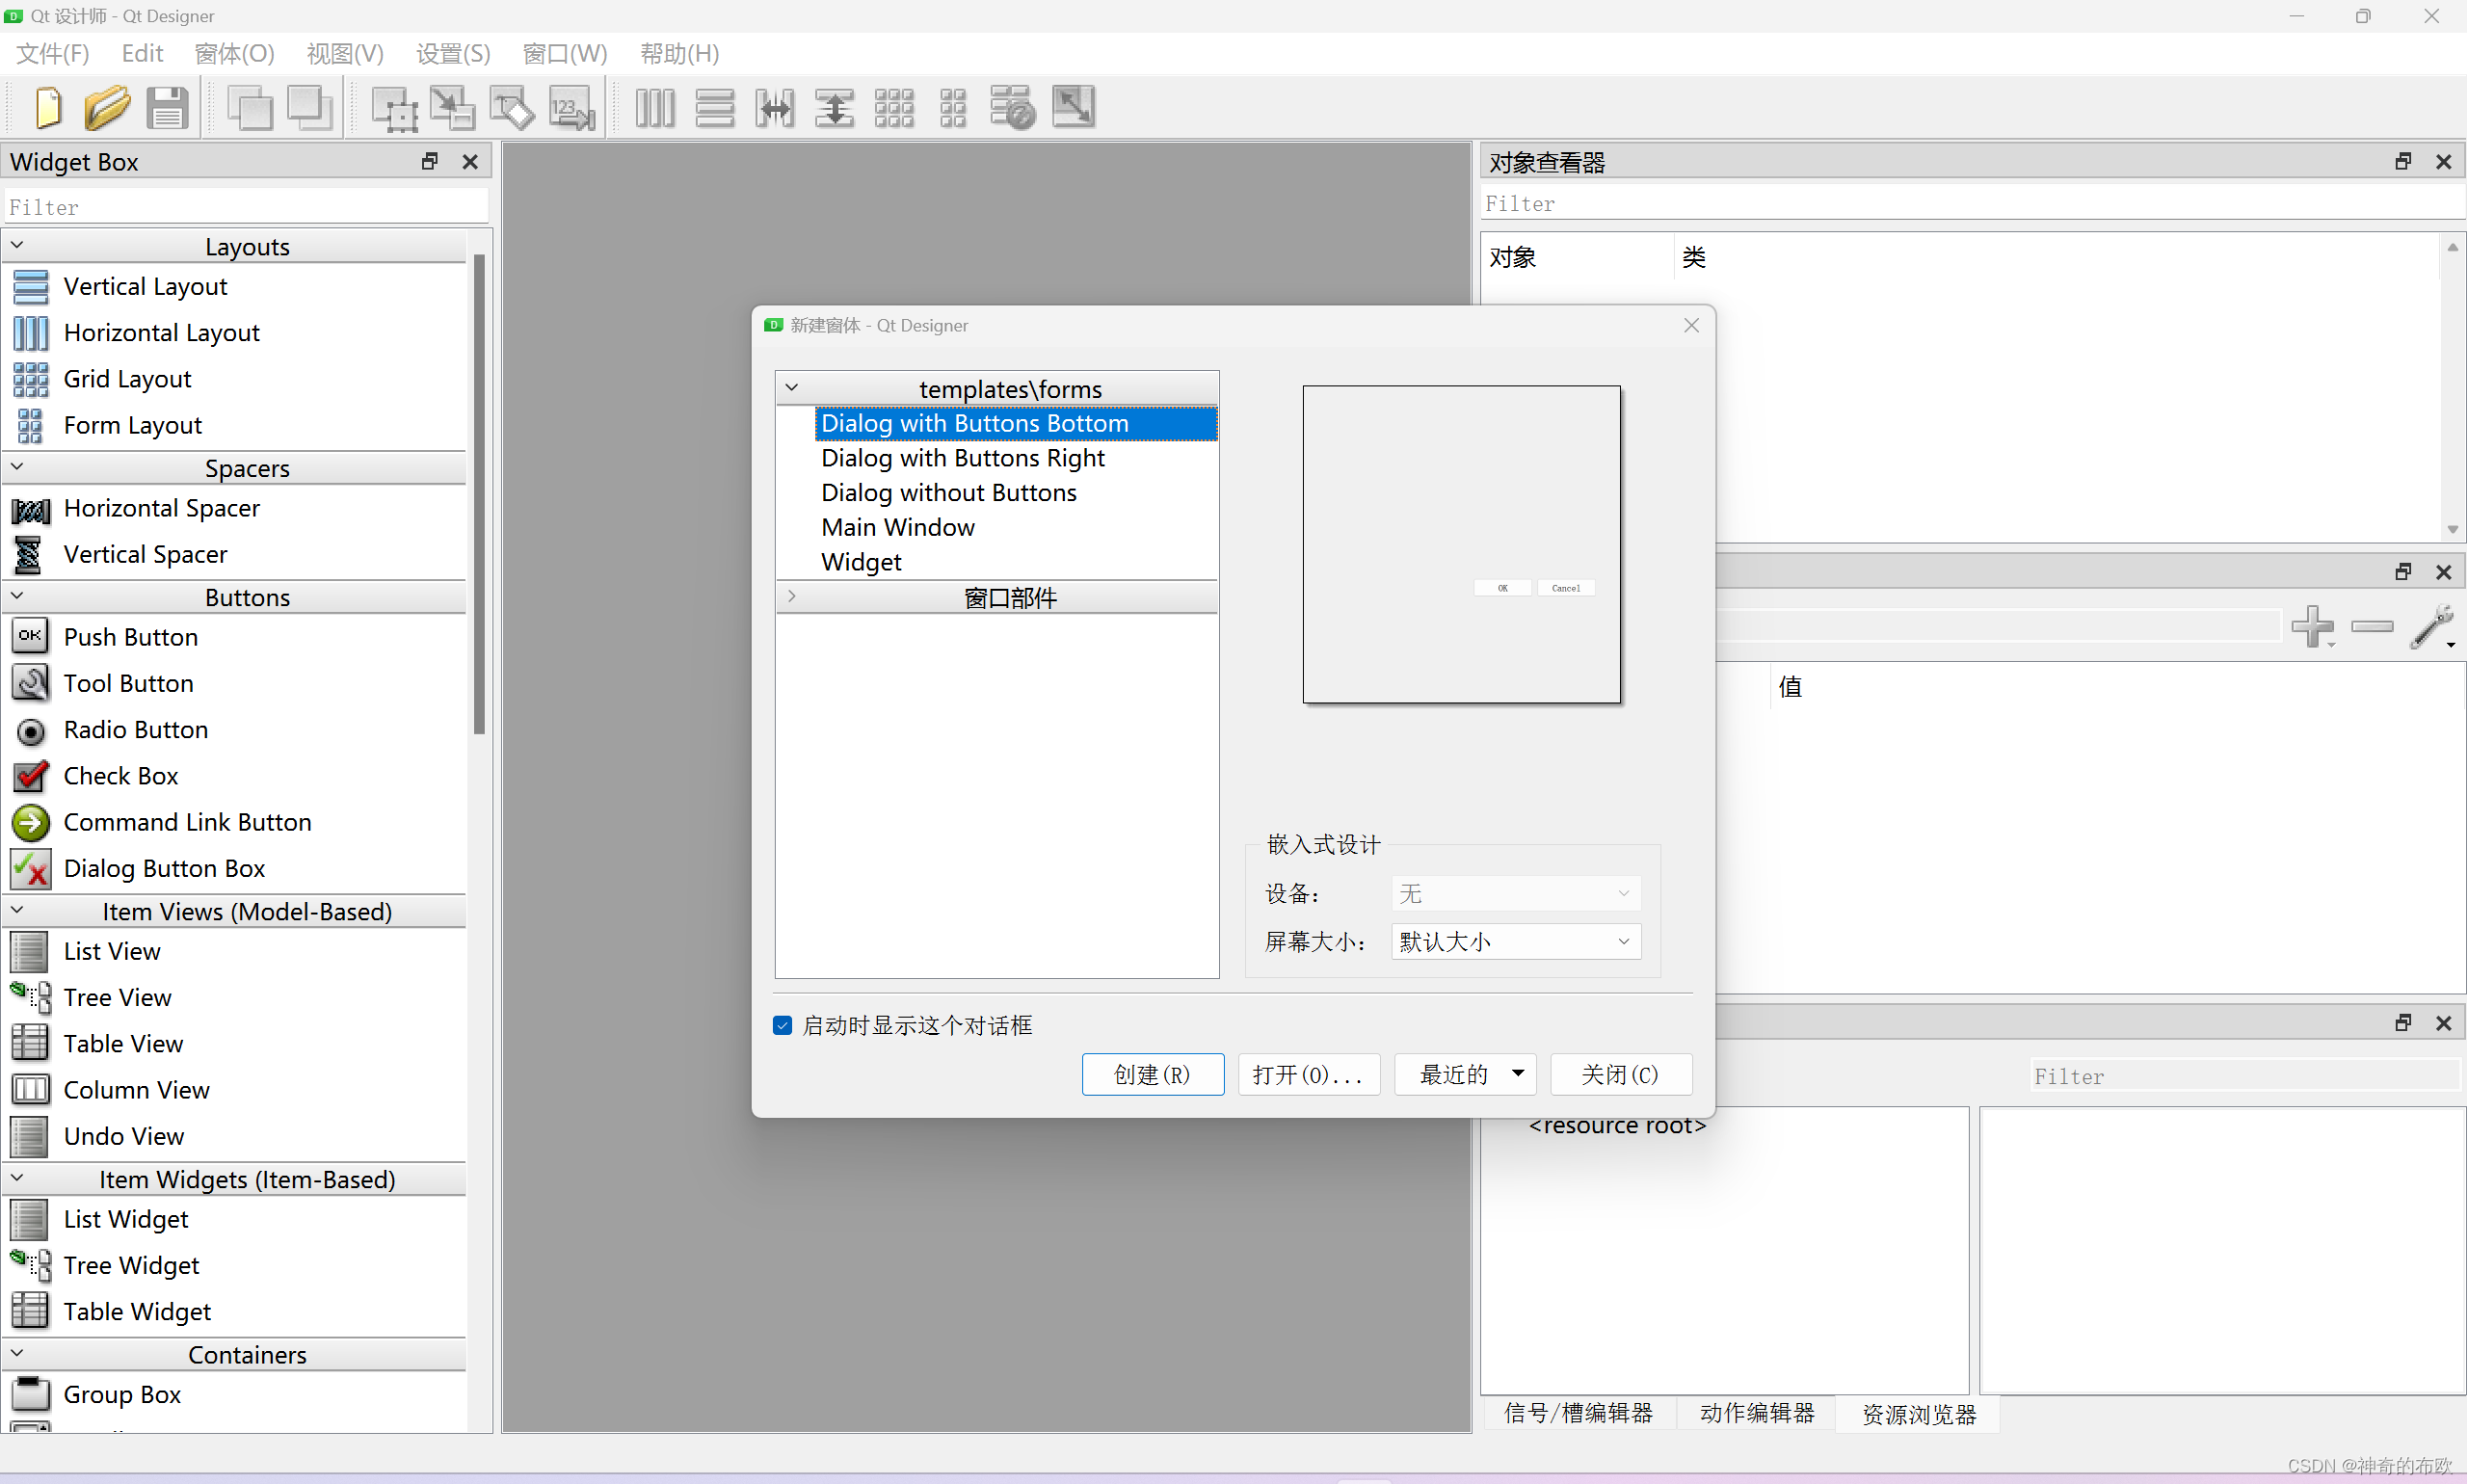Screen dimensions: 2468x1484
Task: Click the Lay Out Vertically toolbar icon
Action: pyautogui.click(x=715, y=108)
